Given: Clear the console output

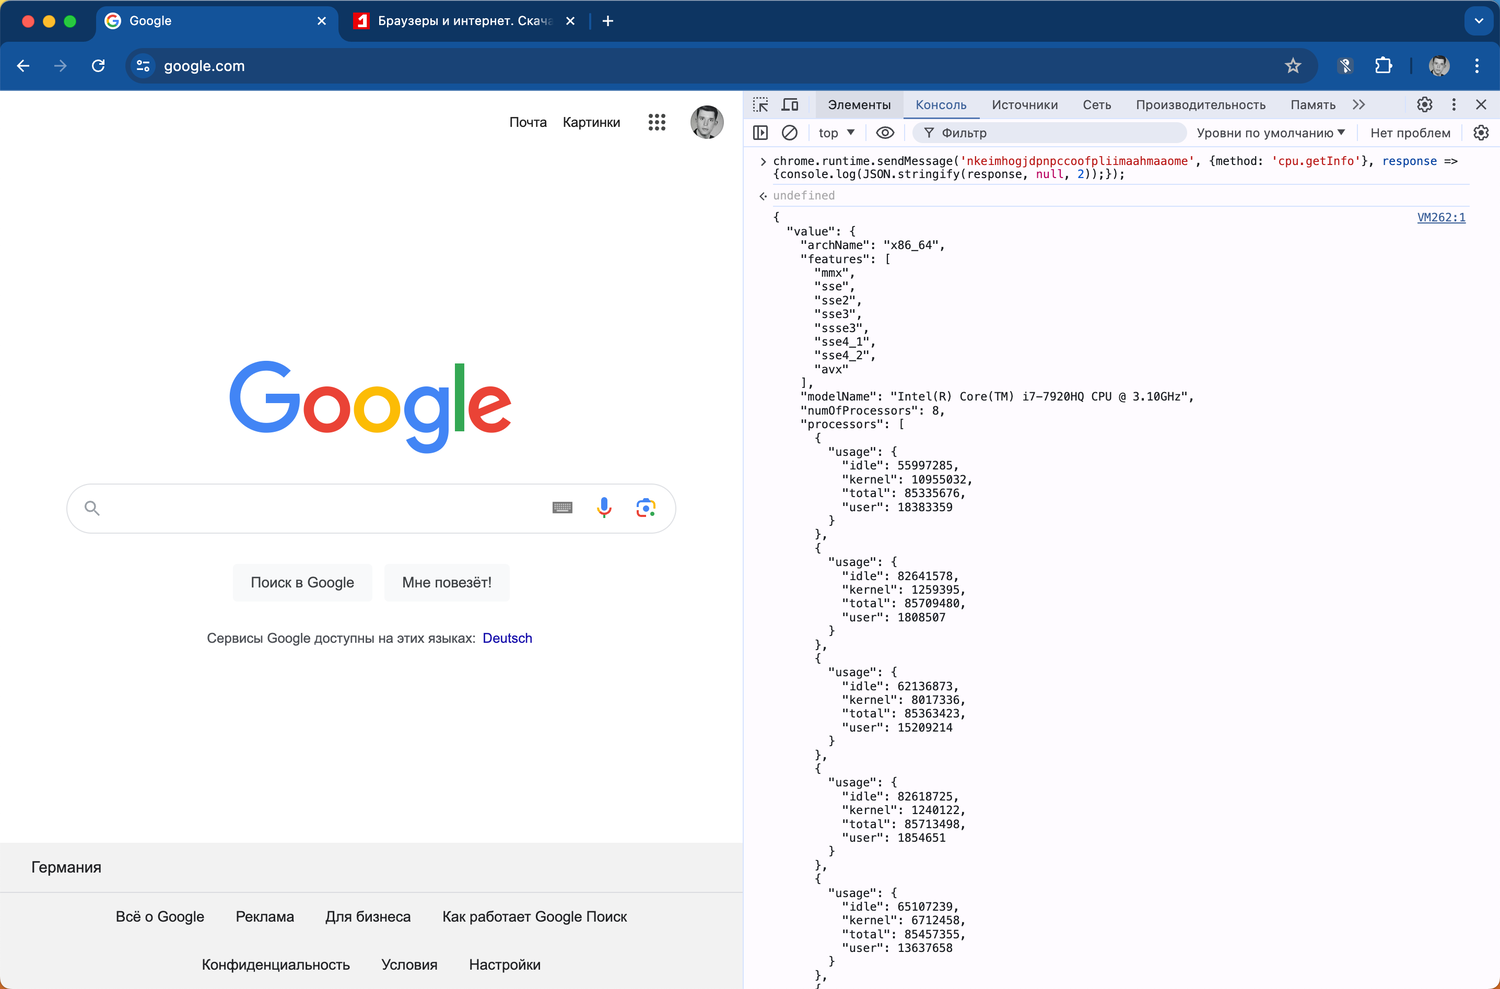Looking at the screenshot, I should click(790, 133).
